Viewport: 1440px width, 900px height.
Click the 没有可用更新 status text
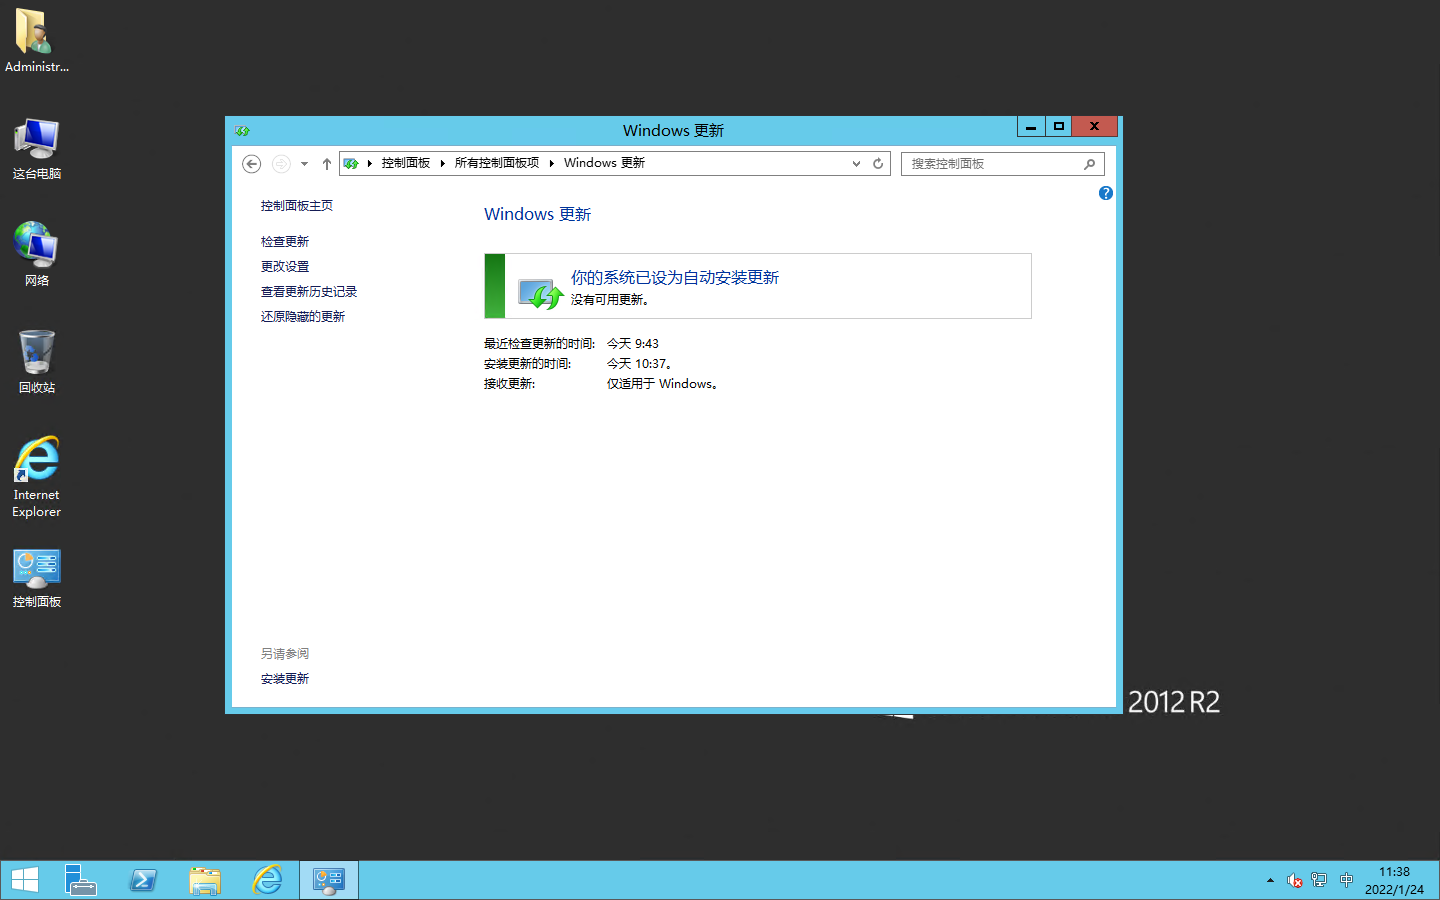click(x=609, y=300)
